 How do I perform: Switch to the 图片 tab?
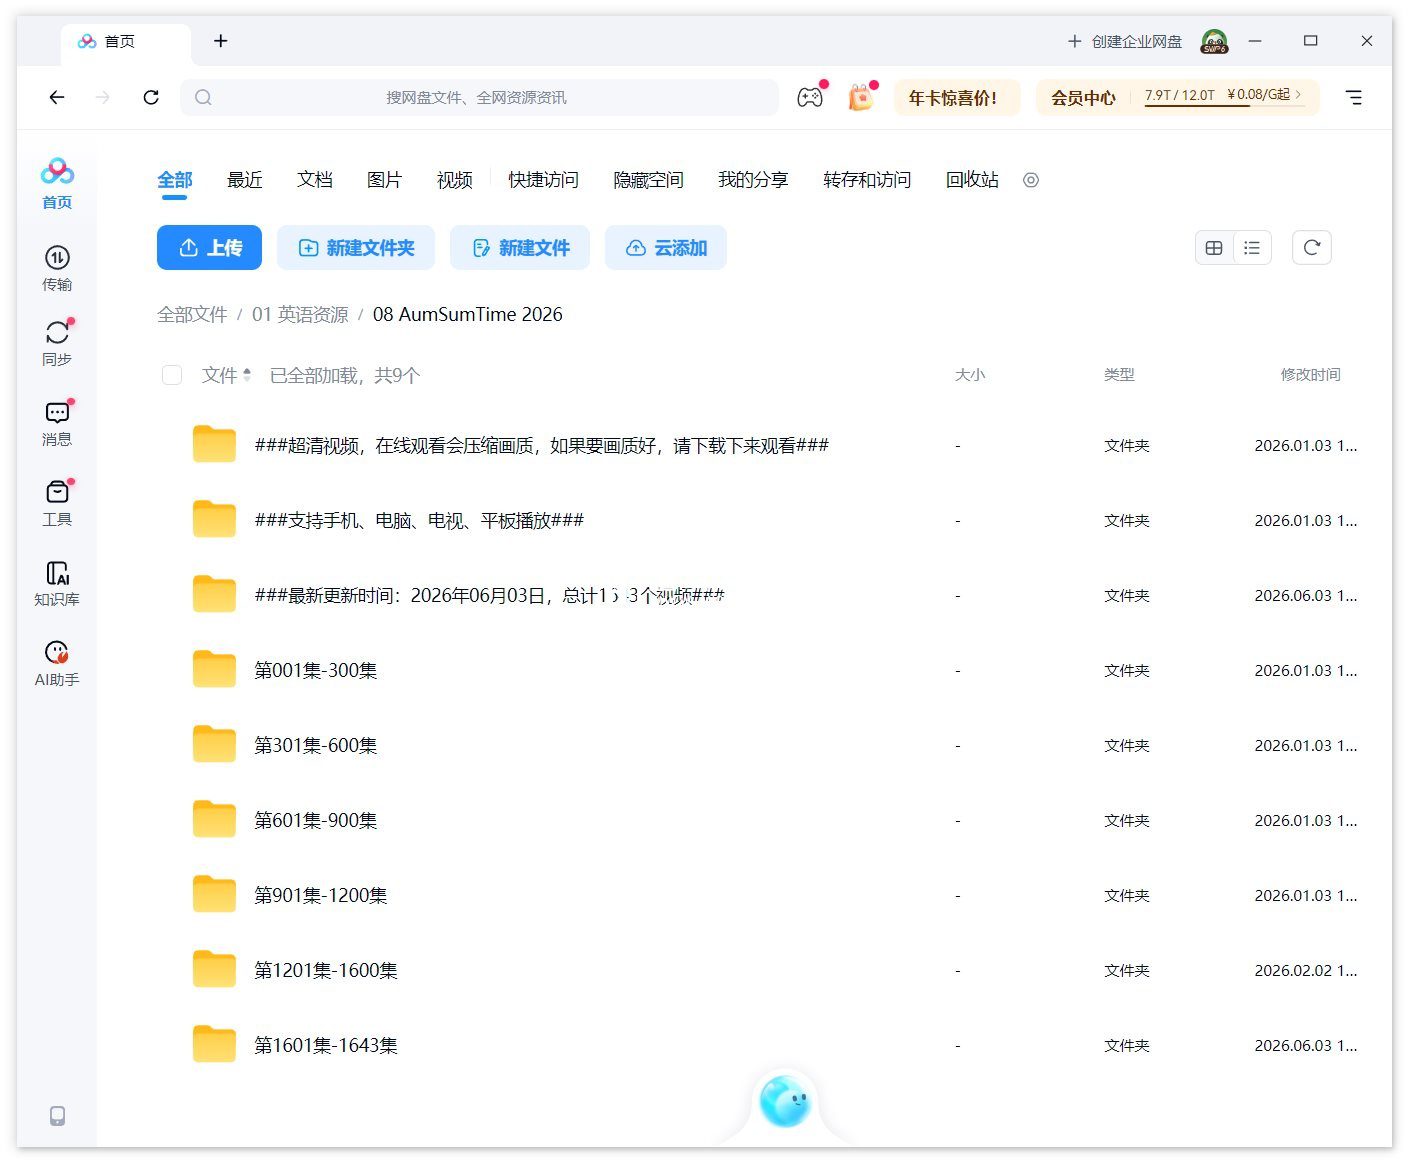click(385, 180)
